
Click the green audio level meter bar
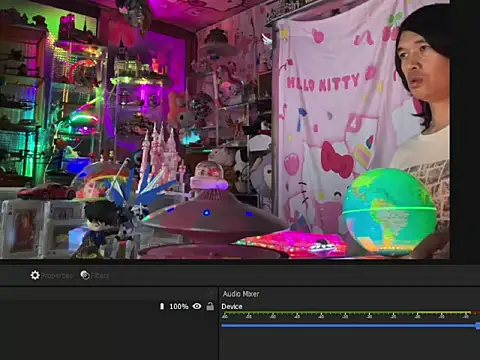319,313
